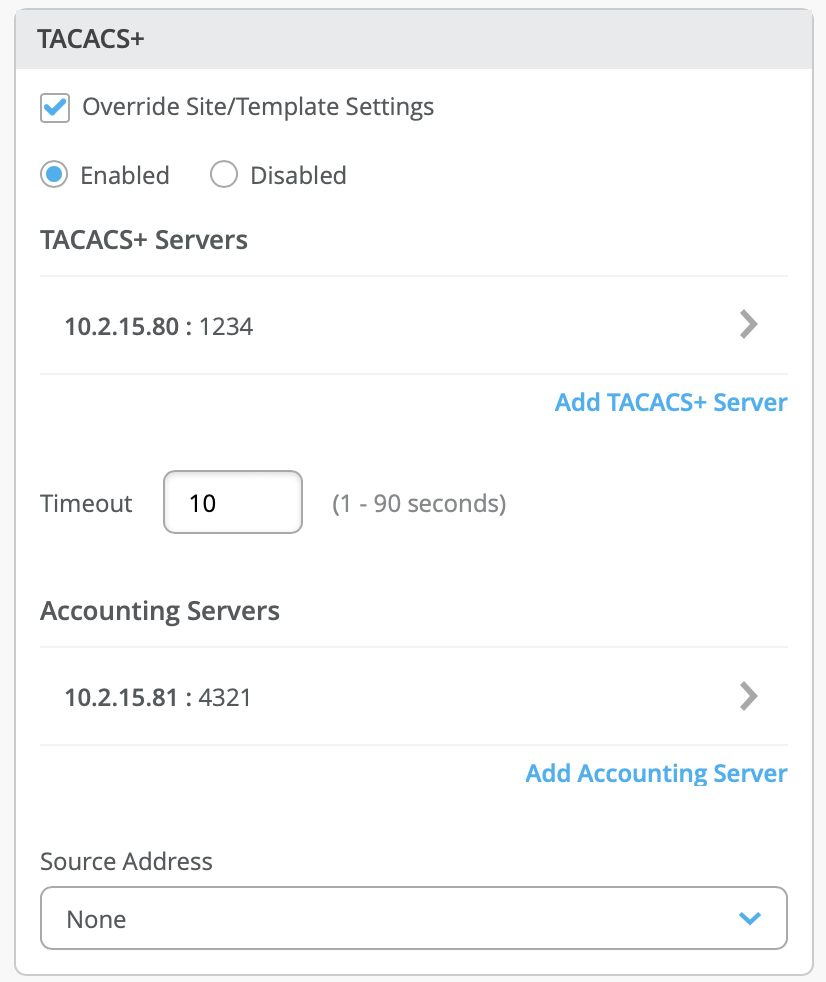Image resolution: width=826 pixels, height=982 pixels.
Task: Select the Disabled radio button
Action: (224, 175)
